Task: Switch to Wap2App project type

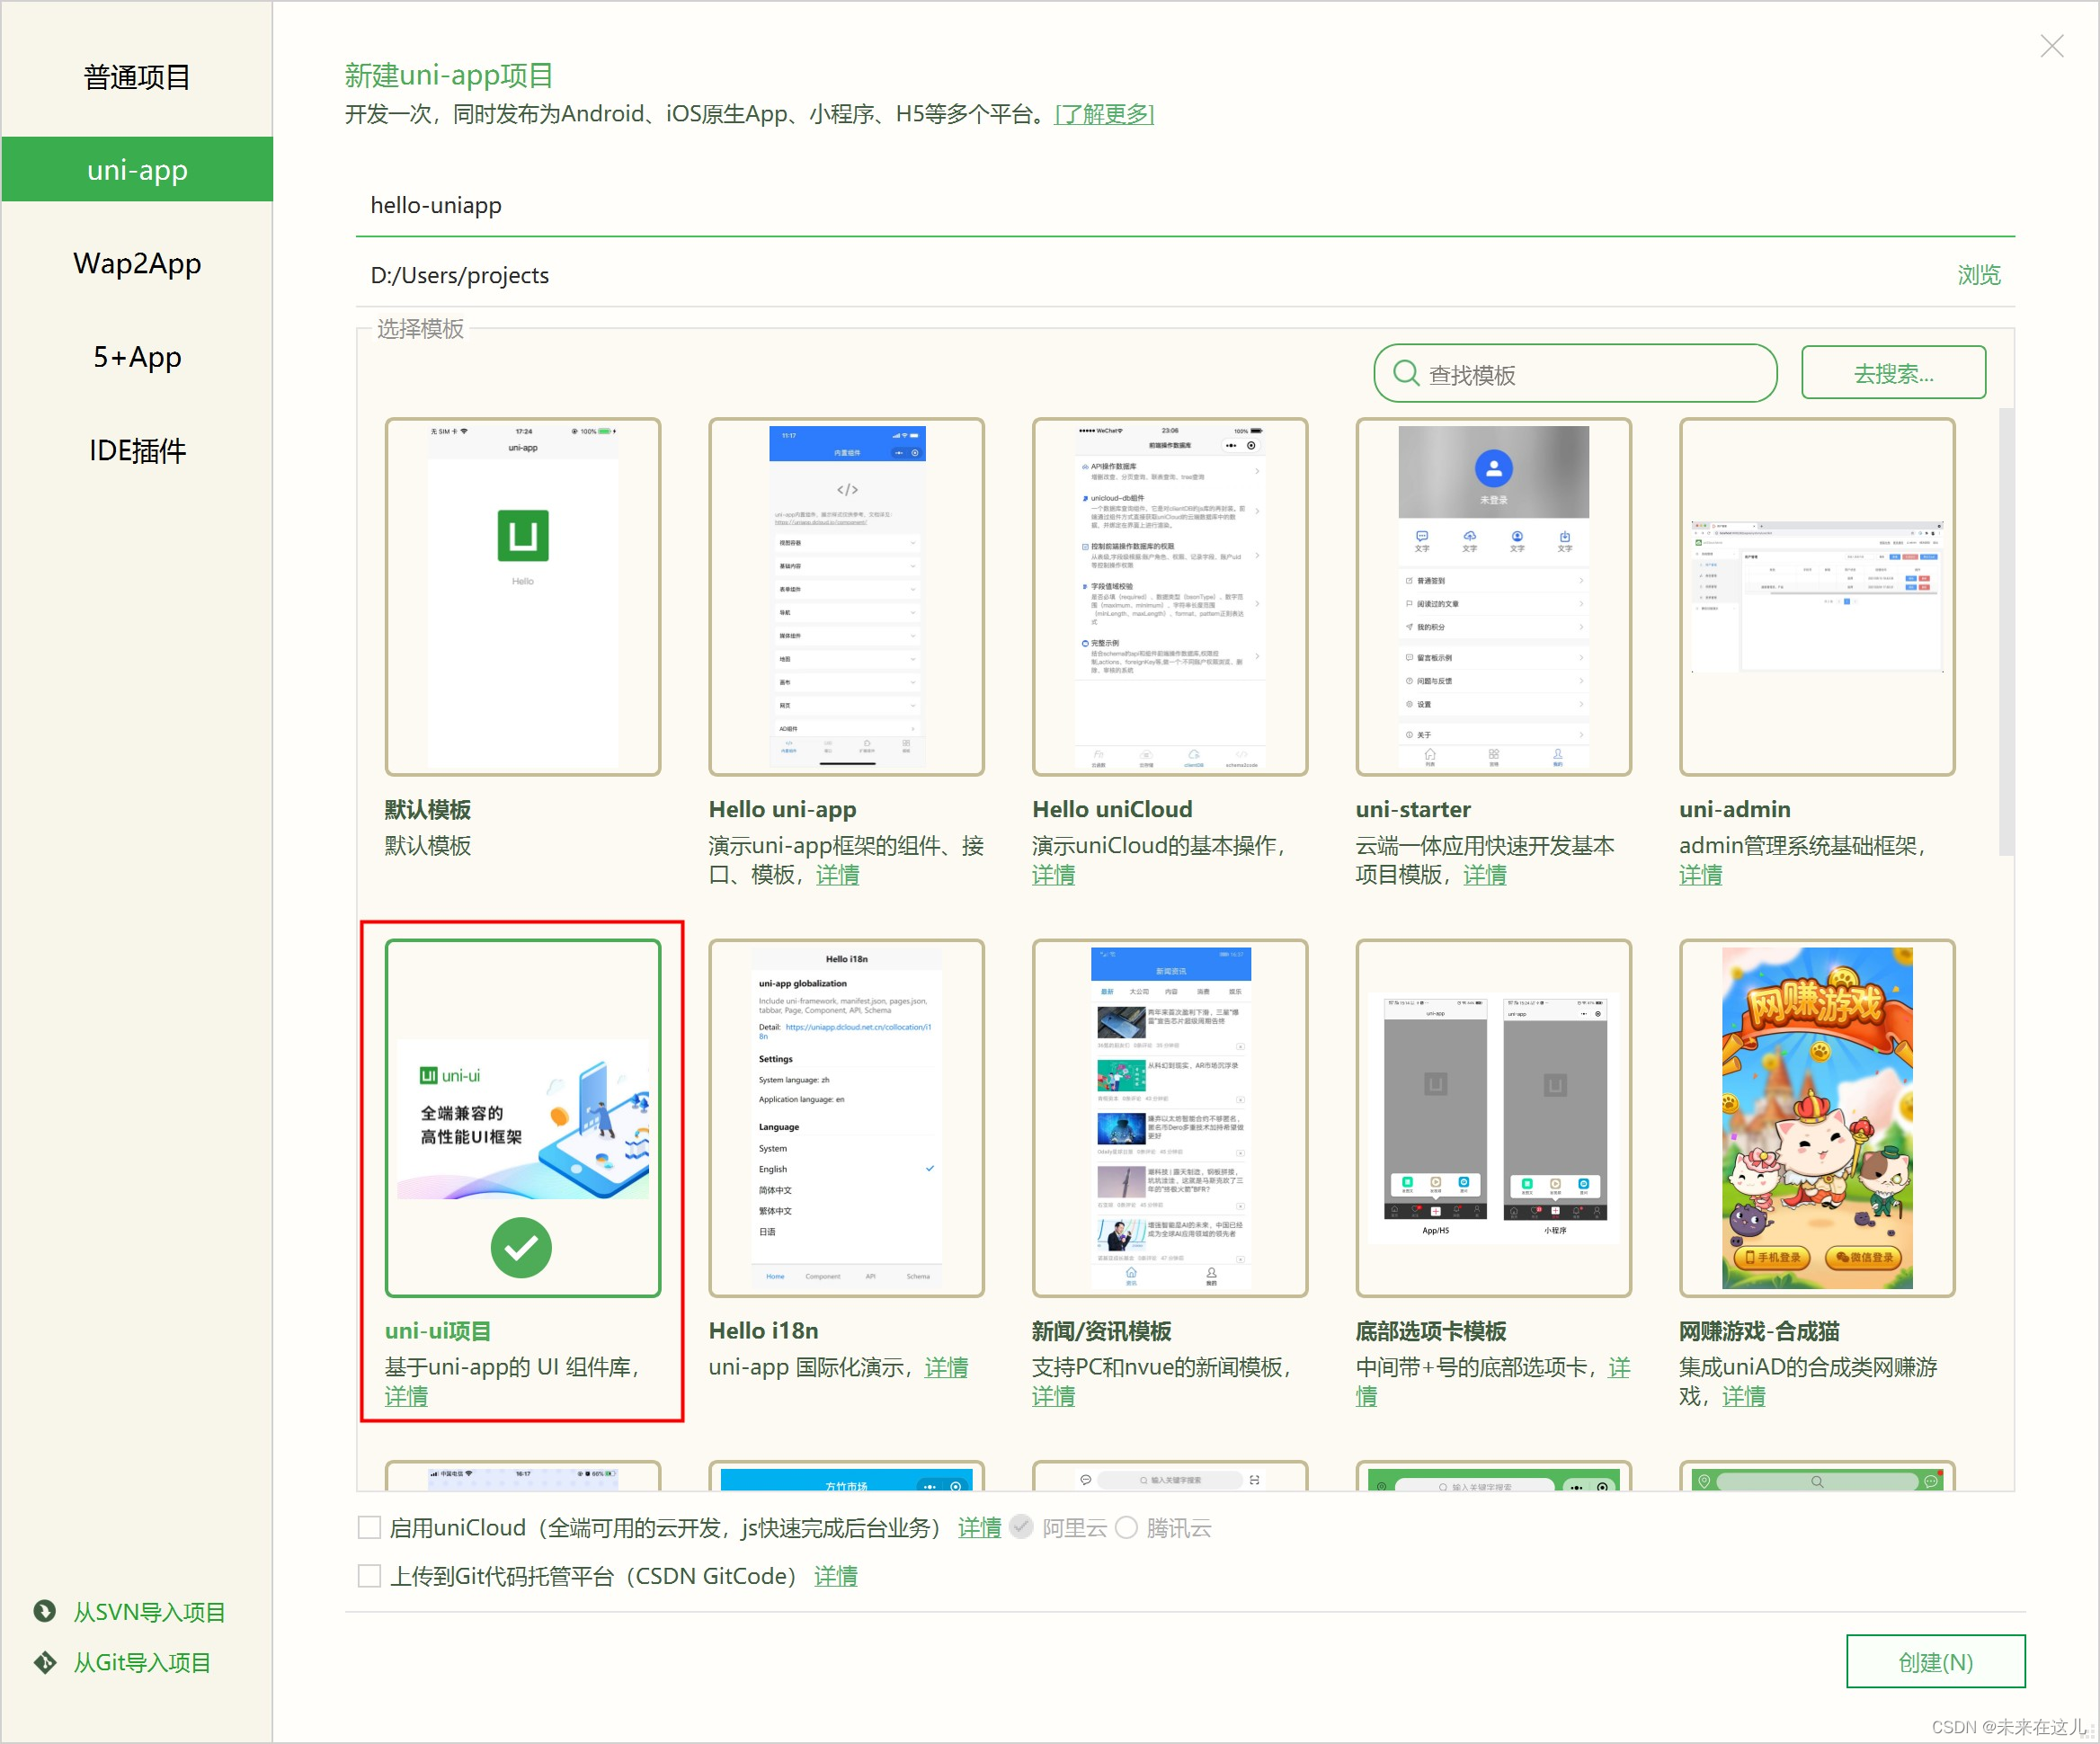Action: 137,263
